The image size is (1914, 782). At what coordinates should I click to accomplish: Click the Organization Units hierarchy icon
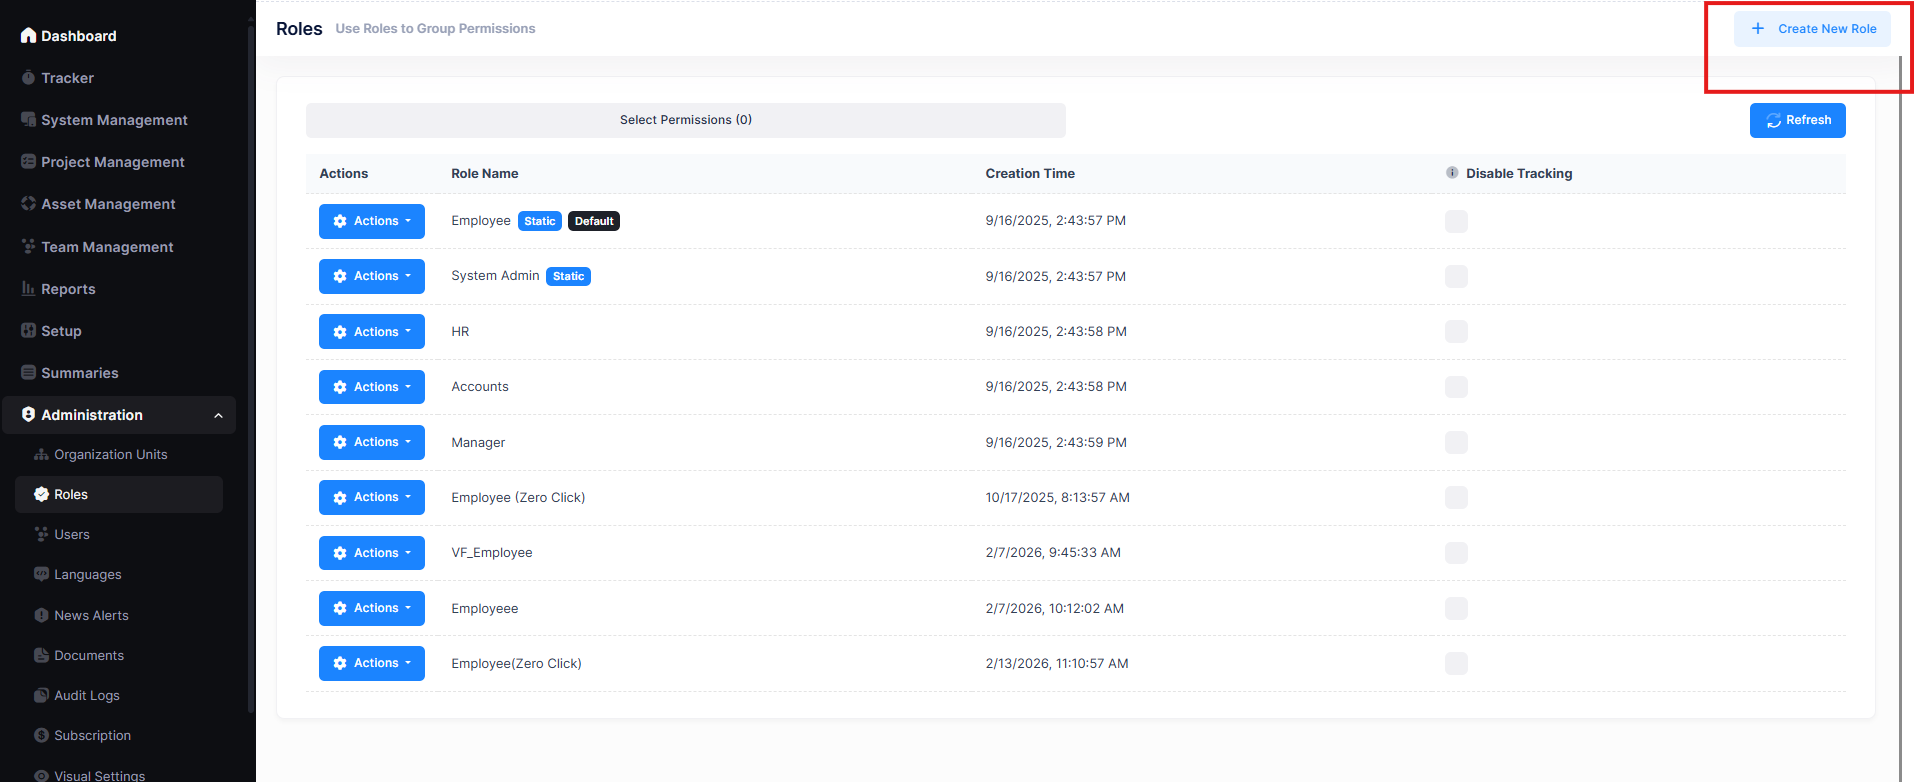[41, 455]
